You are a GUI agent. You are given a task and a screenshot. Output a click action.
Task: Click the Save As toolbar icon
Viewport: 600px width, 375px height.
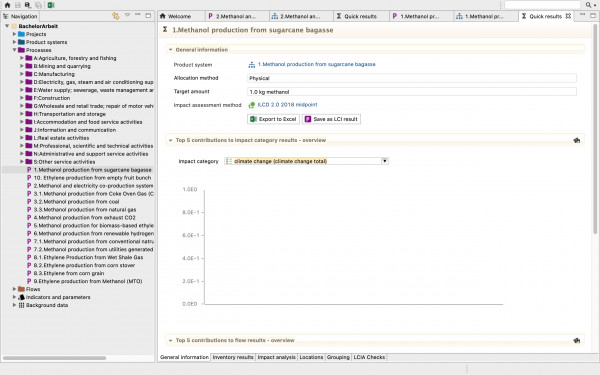tap(28, 5)
